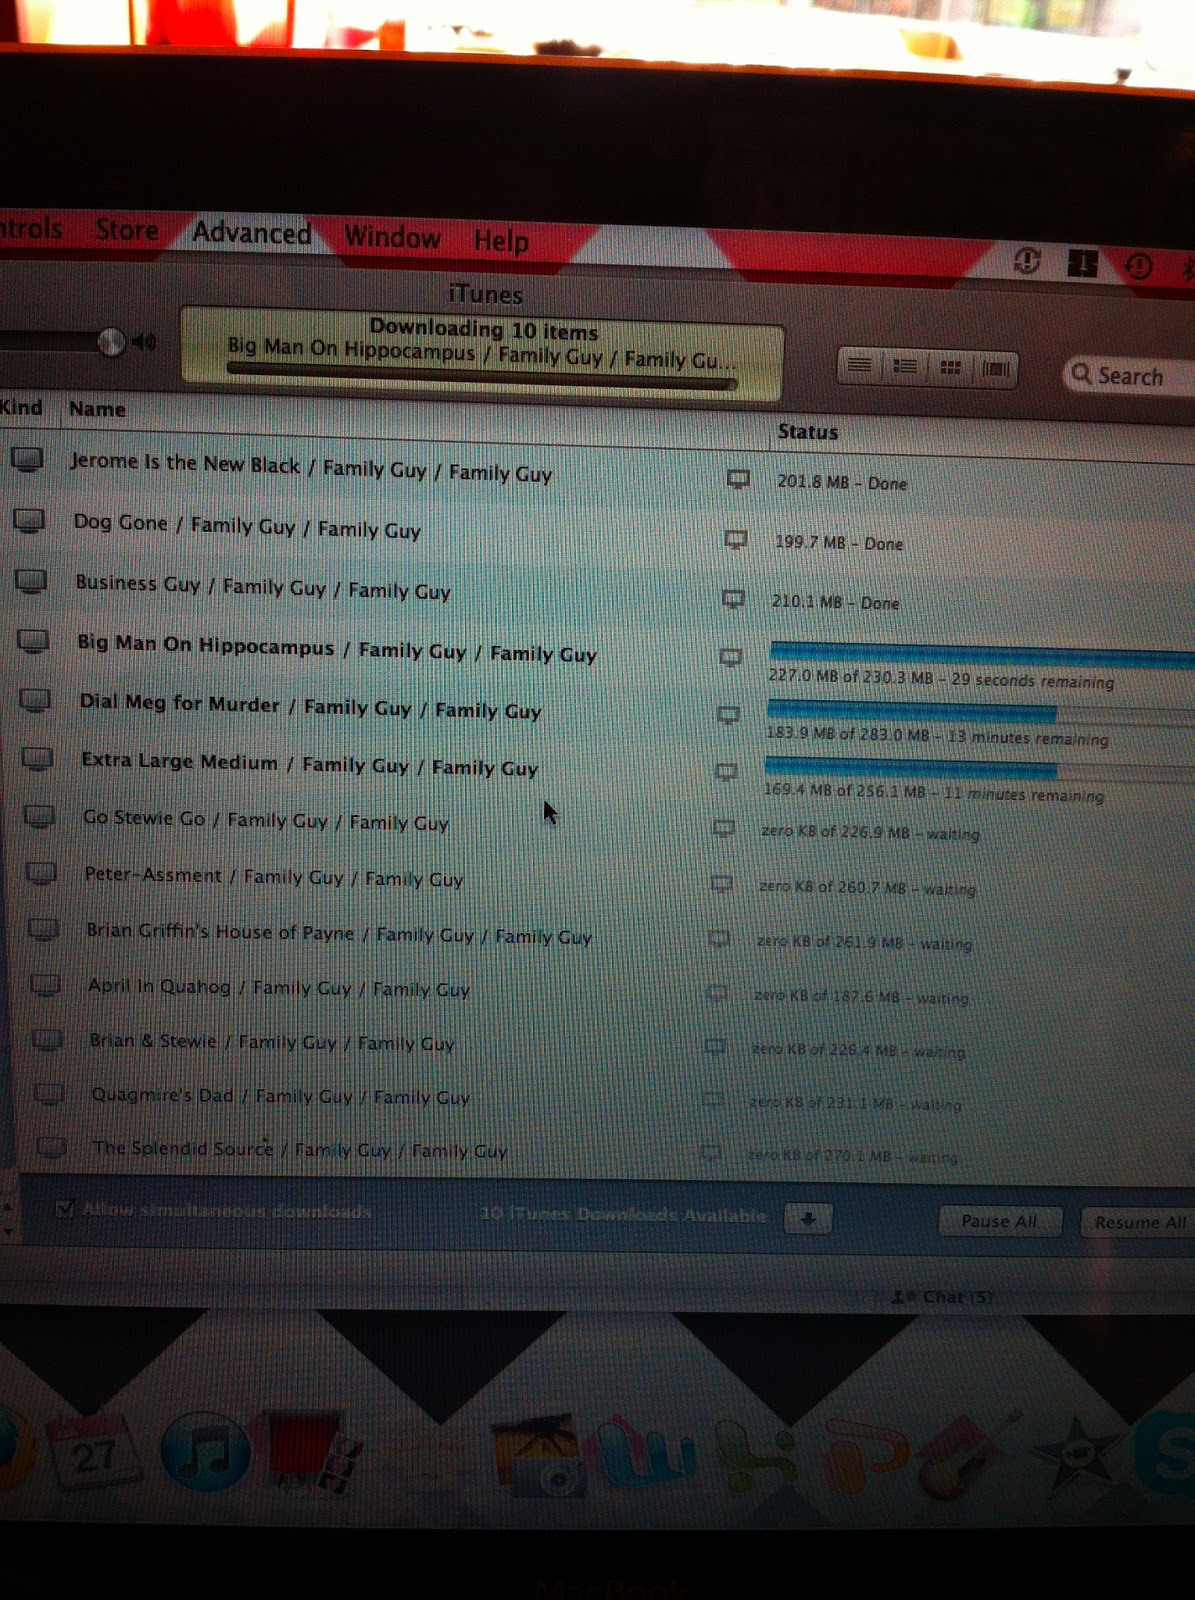Open the Help menu

501,241
